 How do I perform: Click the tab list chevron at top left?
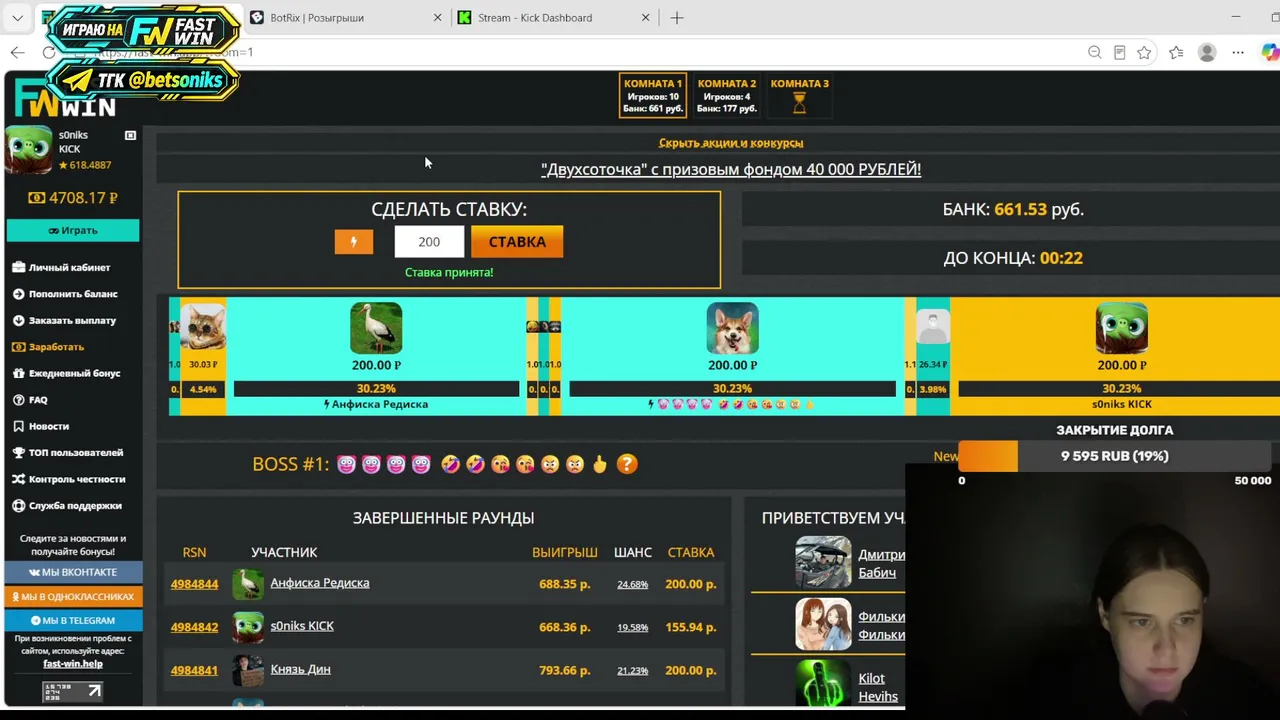pyautogui.click(x=17, y=18)
